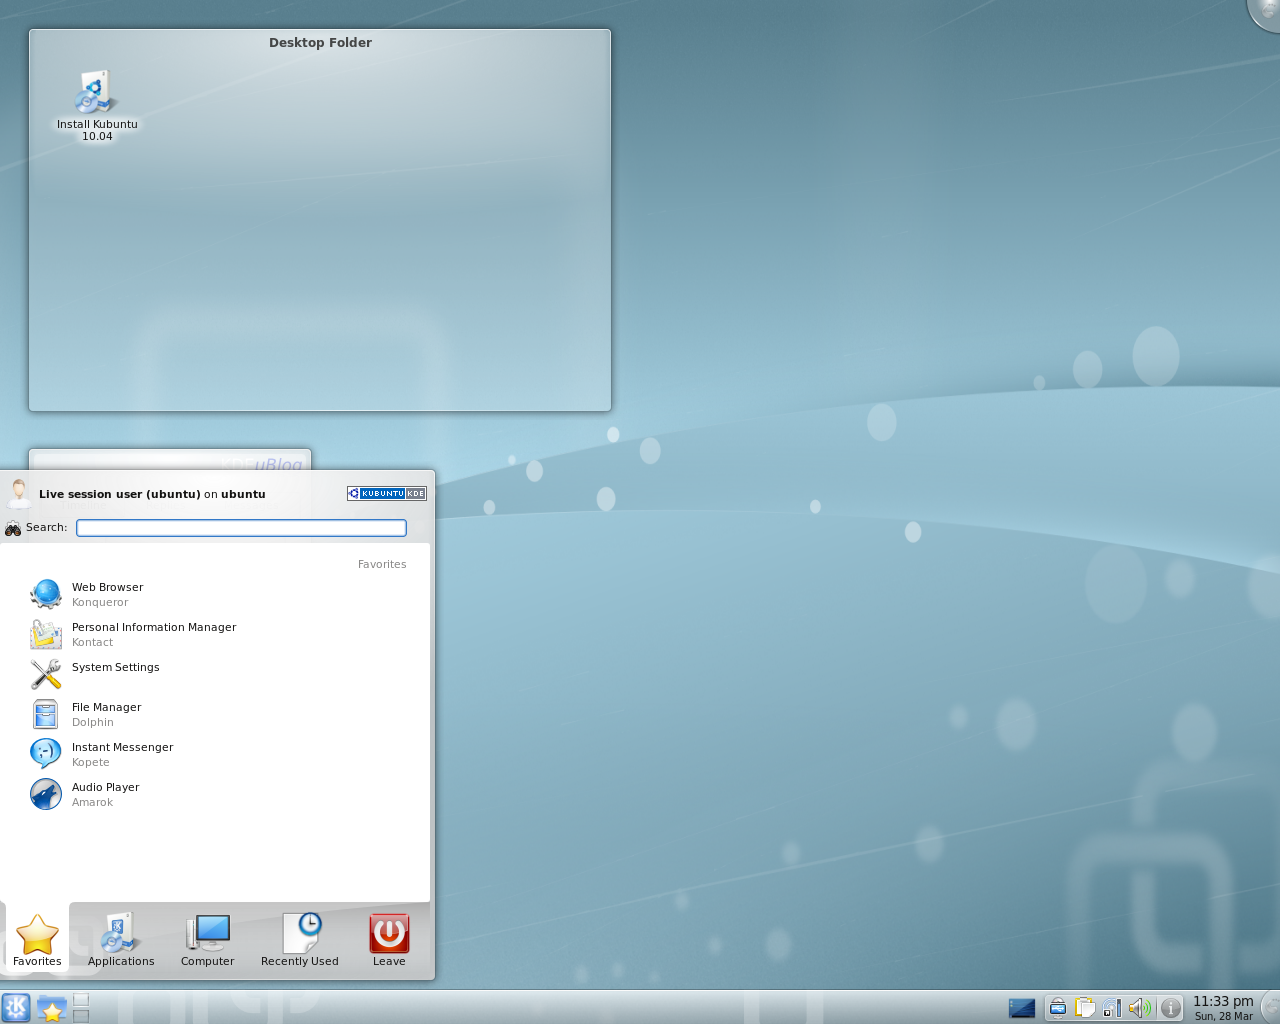
Task: Click the digital clock showing 11:33 pm
Action: point(1223,1007)
